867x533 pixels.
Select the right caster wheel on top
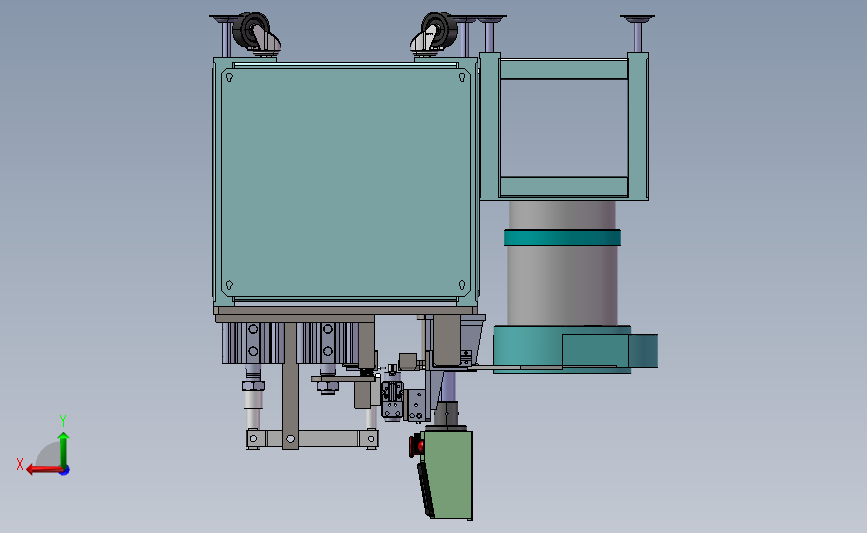(x=439, y=30)
